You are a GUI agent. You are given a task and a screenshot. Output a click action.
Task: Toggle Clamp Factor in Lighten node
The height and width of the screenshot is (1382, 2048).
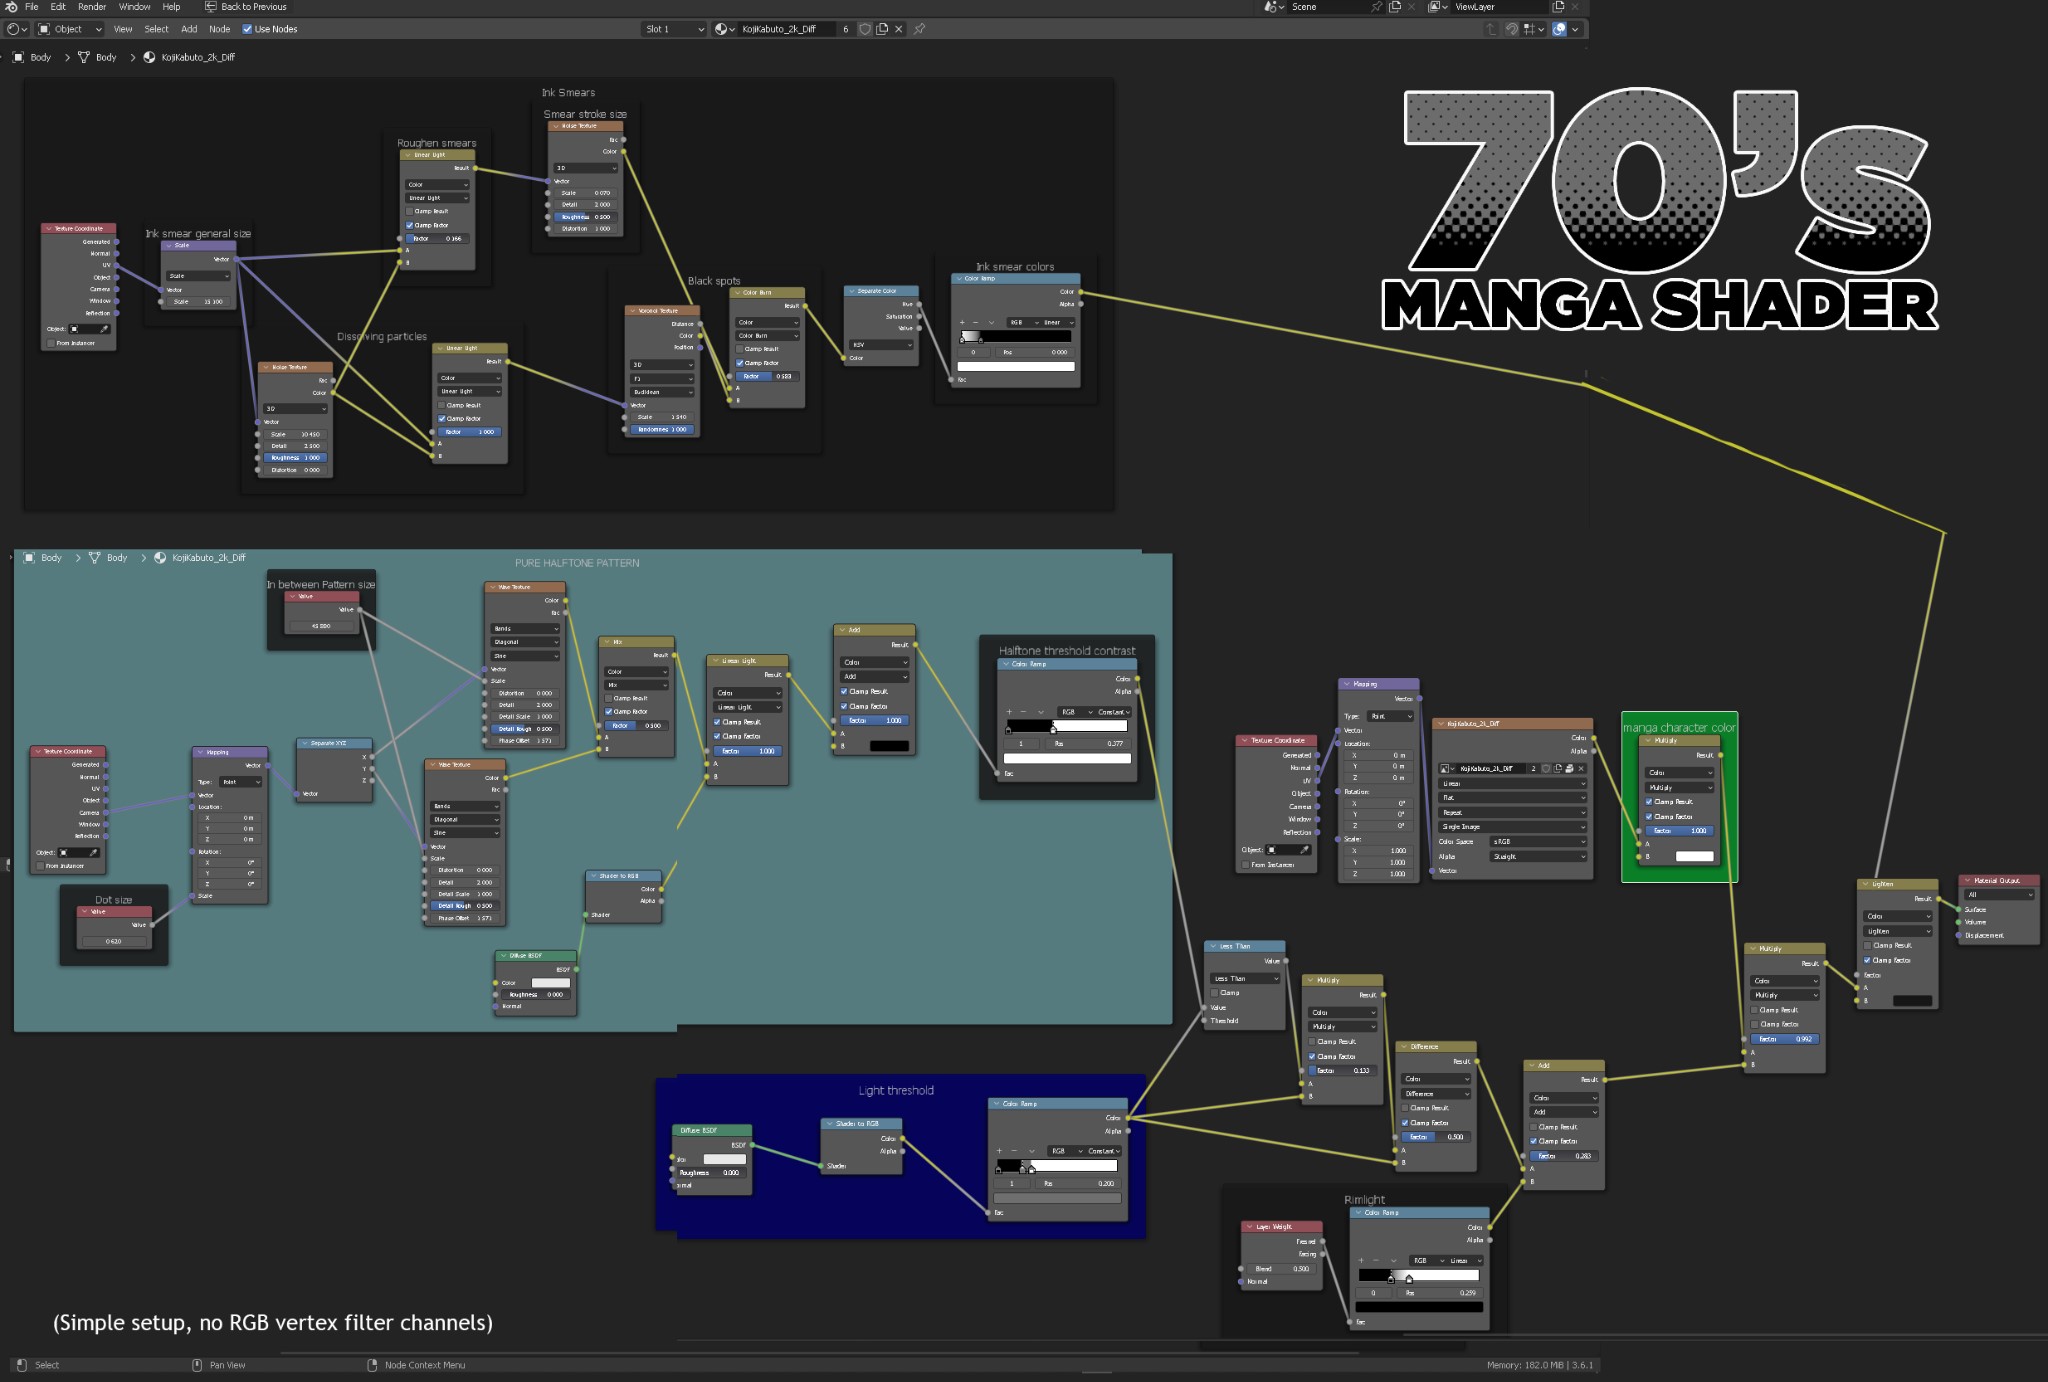point(1867,960)
